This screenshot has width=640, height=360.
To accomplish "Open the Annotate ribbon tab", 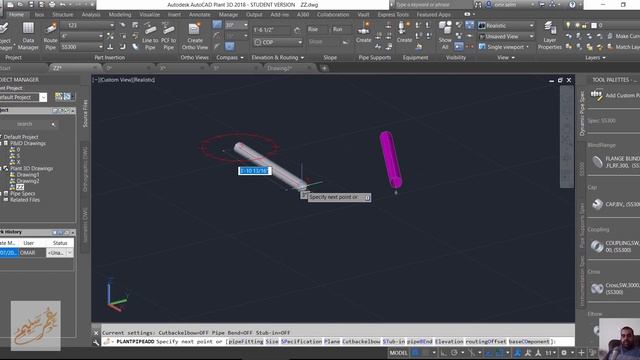I will pyautogui.click(x=200, y=14).
